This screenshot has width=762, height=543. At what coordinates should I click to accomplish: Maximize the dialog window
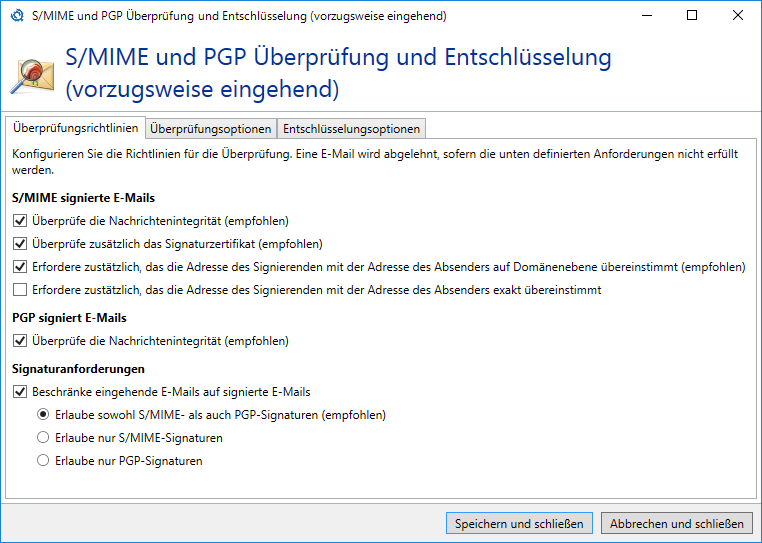pos(692,16)
